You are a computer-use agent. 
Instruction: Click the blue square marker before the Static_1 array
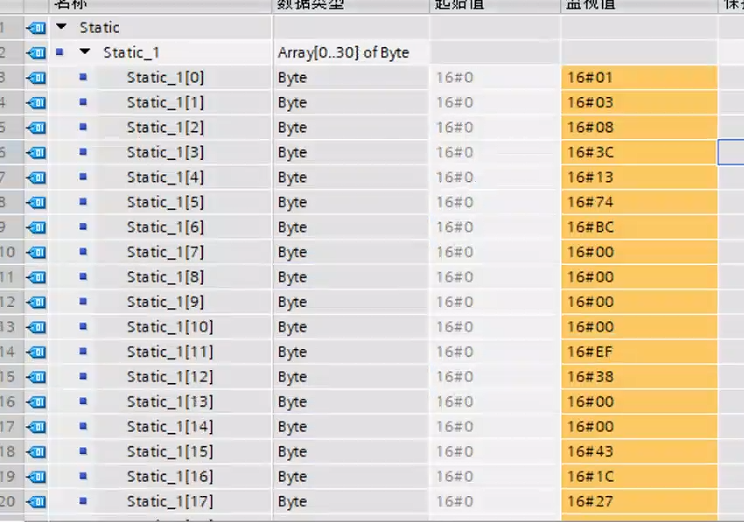(x=60, y=52)
